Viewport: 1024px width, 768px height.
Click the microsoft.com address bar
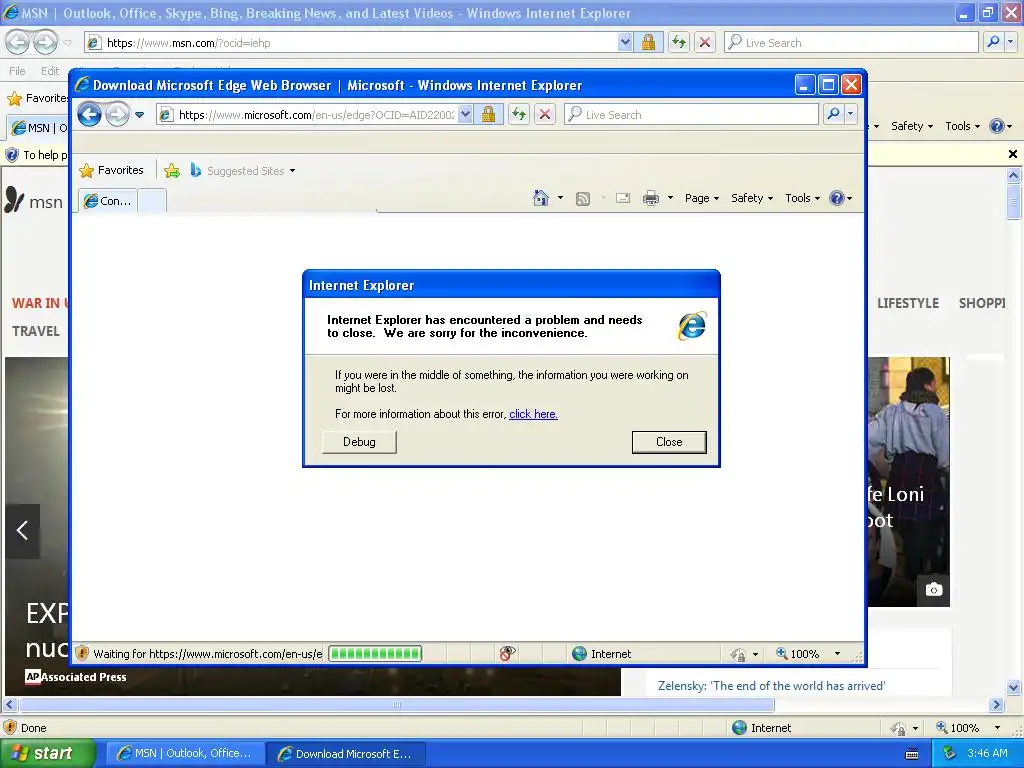click(x=307, y=115)
